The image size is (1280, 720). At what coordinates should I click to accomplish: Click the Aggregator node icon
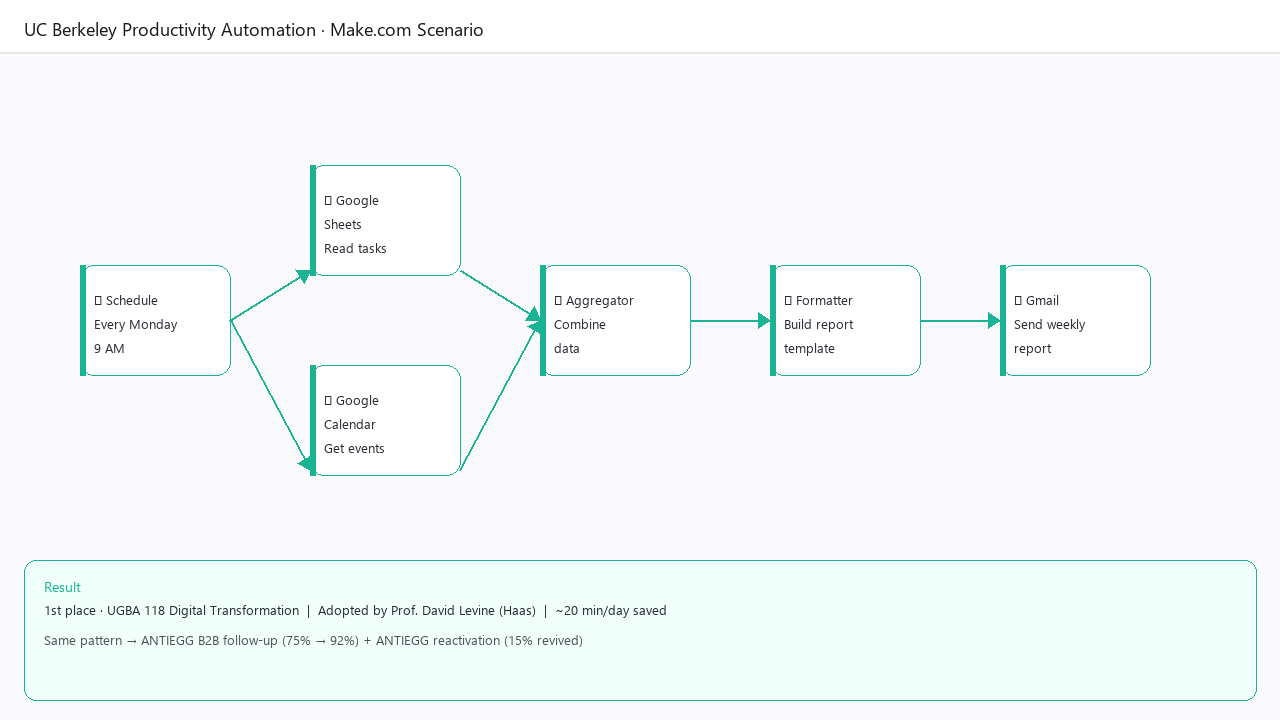(558, 301)
